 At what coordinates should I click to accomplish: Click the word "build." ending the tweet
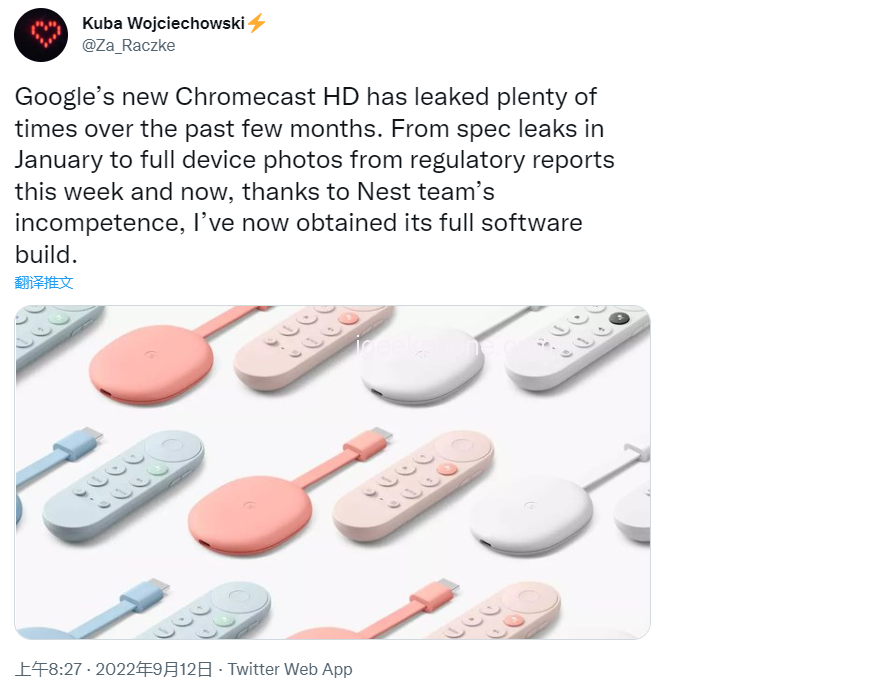(46, 252)
